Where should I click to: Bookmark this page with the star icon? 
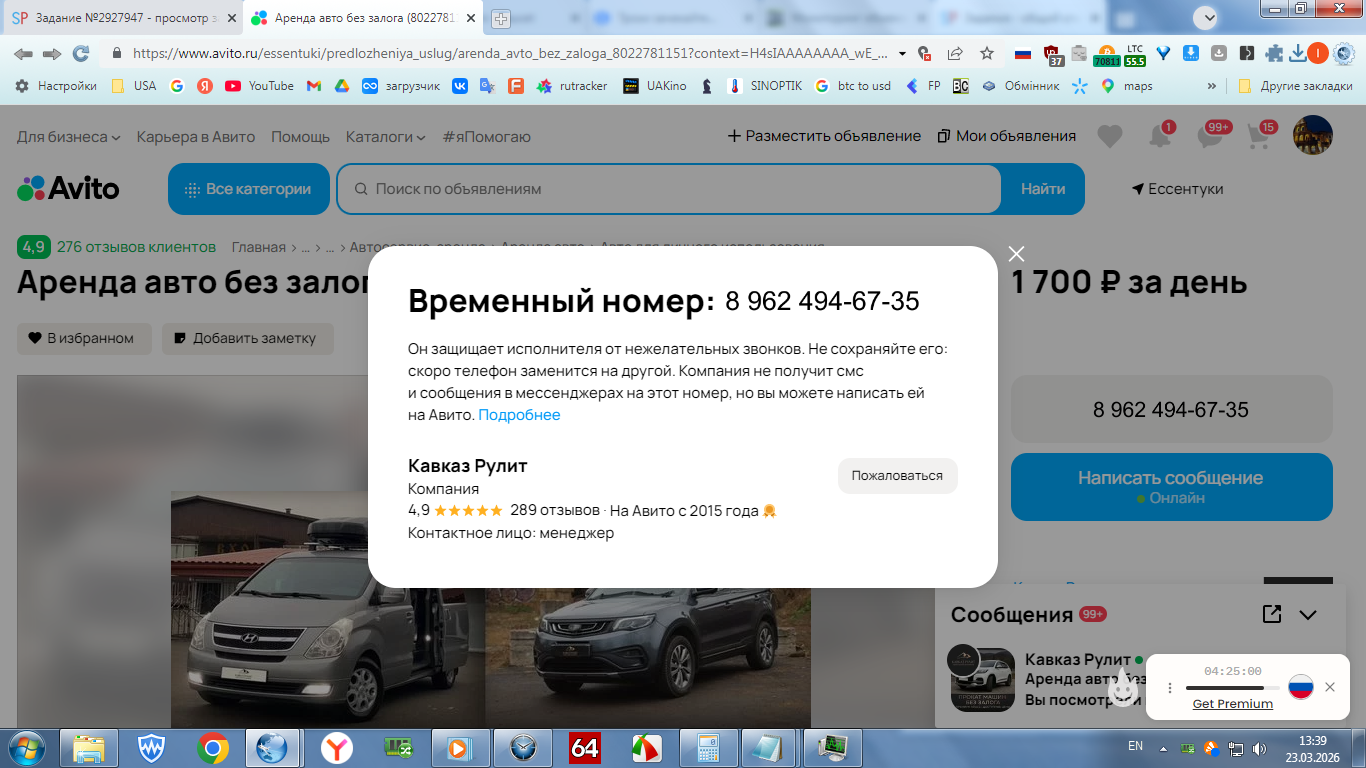pyautogui.click(x=987, y=54)
